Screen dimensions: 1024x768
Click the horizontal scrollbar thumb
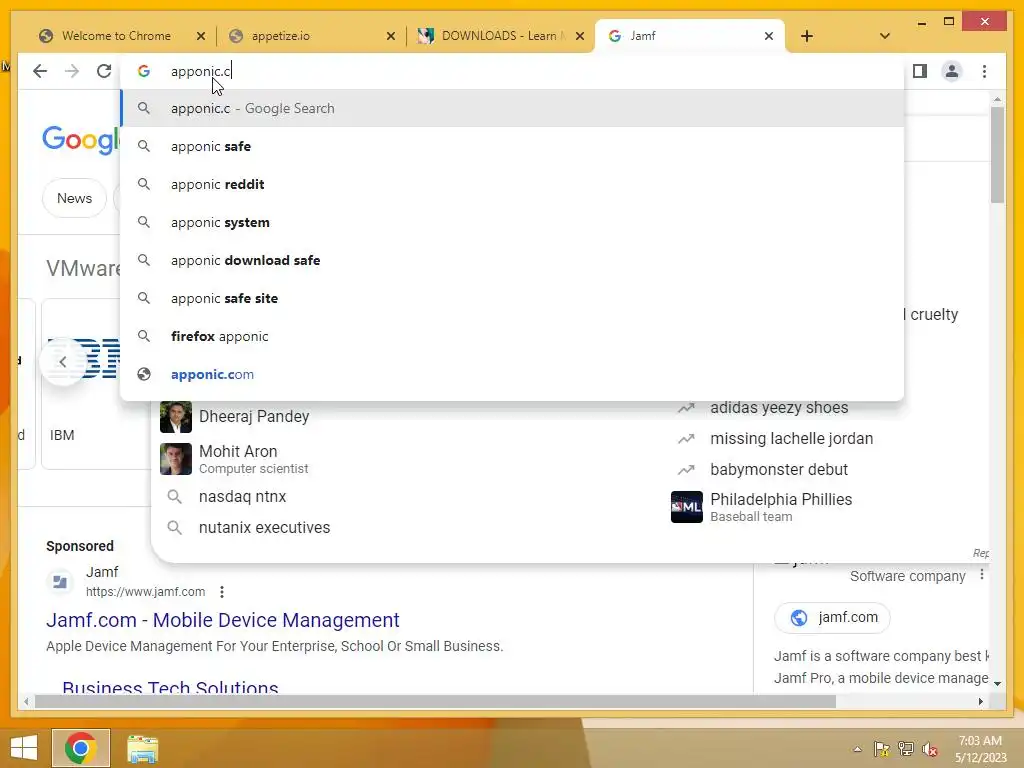(435, 701)
